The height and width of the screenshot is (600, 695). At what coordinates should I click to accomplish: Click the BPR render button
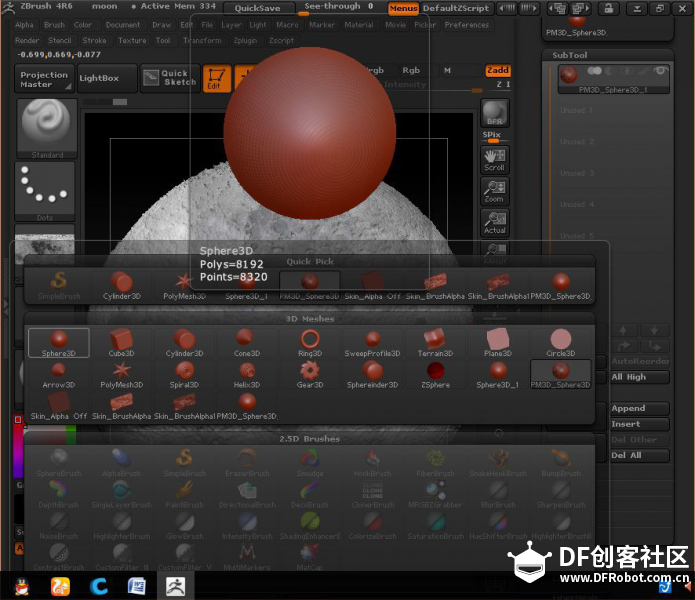click(x=495, y=113)
